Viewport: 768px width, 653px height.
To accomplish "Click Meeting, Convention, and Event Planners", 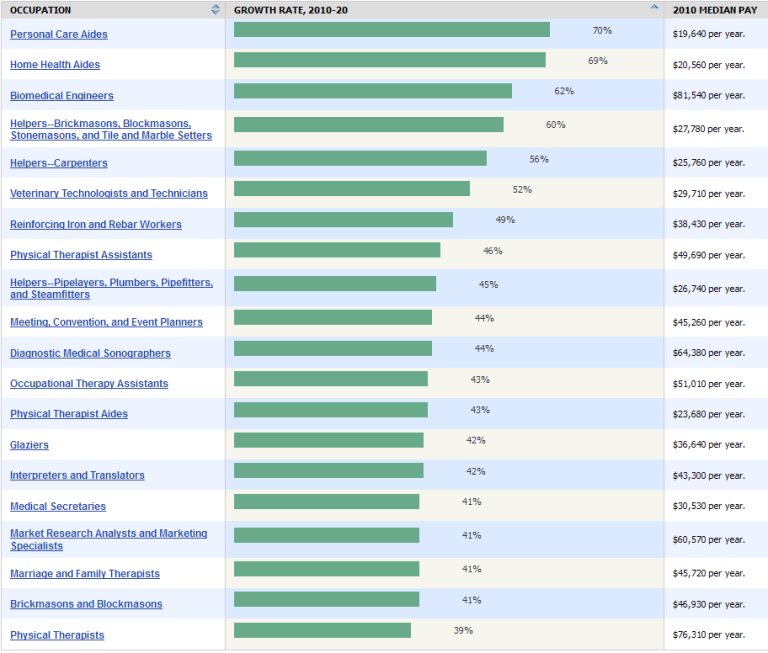I will 106,322.
